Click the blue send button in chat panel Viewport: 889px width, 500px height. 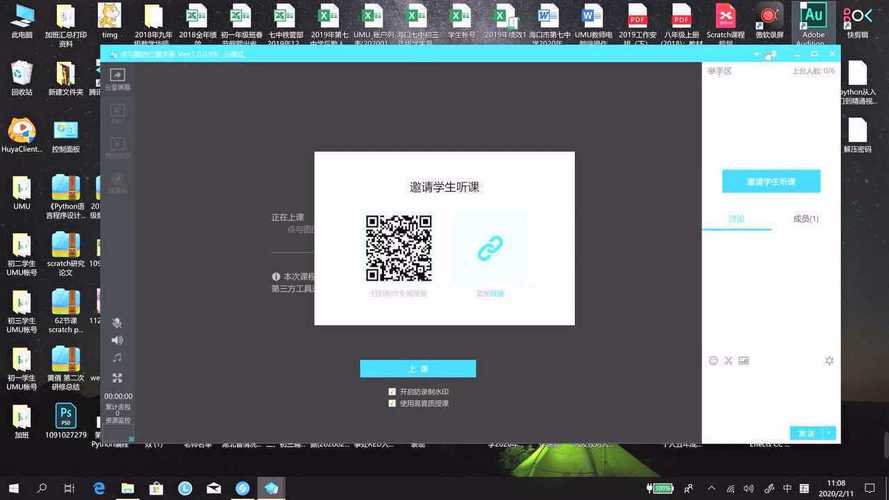click(806, 433)
